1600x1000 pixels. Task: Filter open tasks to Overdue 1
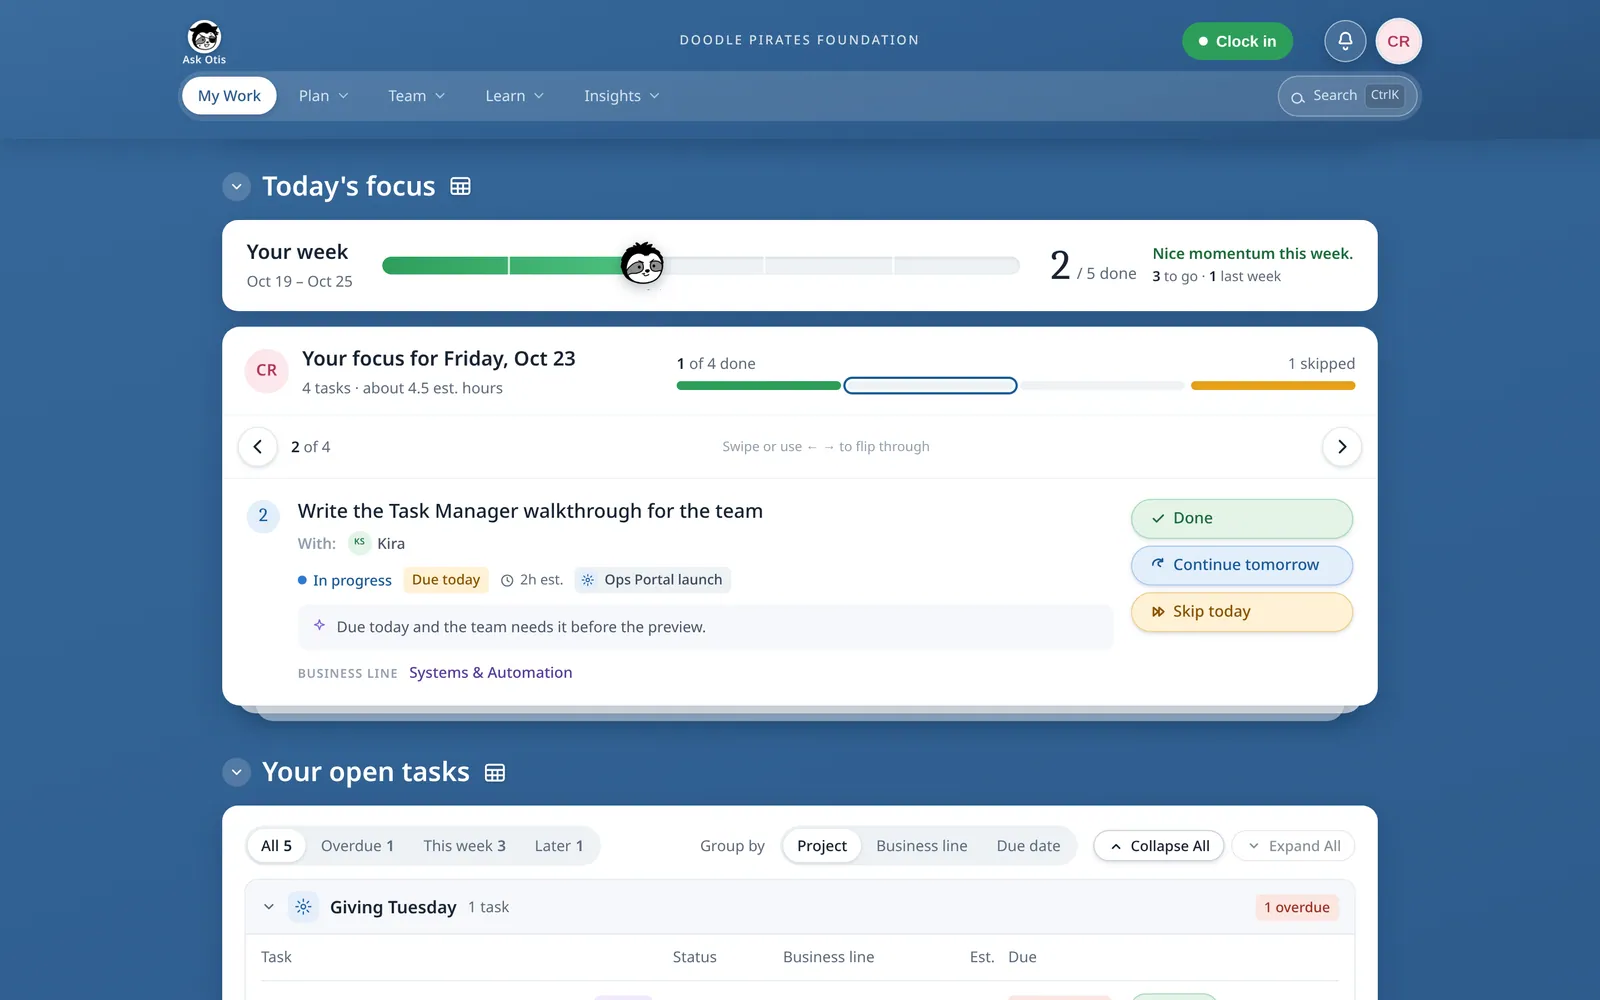coord(357,846)
